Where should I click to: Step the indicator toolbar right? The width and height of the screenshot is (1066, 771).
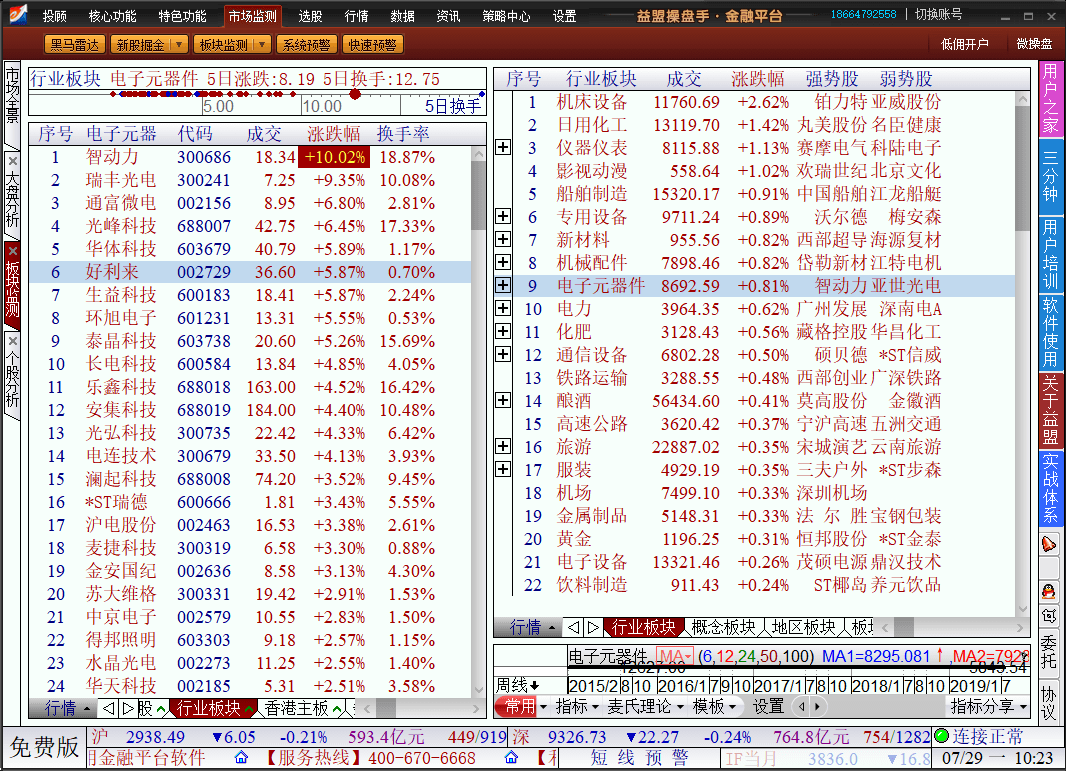tap(816, 707)
